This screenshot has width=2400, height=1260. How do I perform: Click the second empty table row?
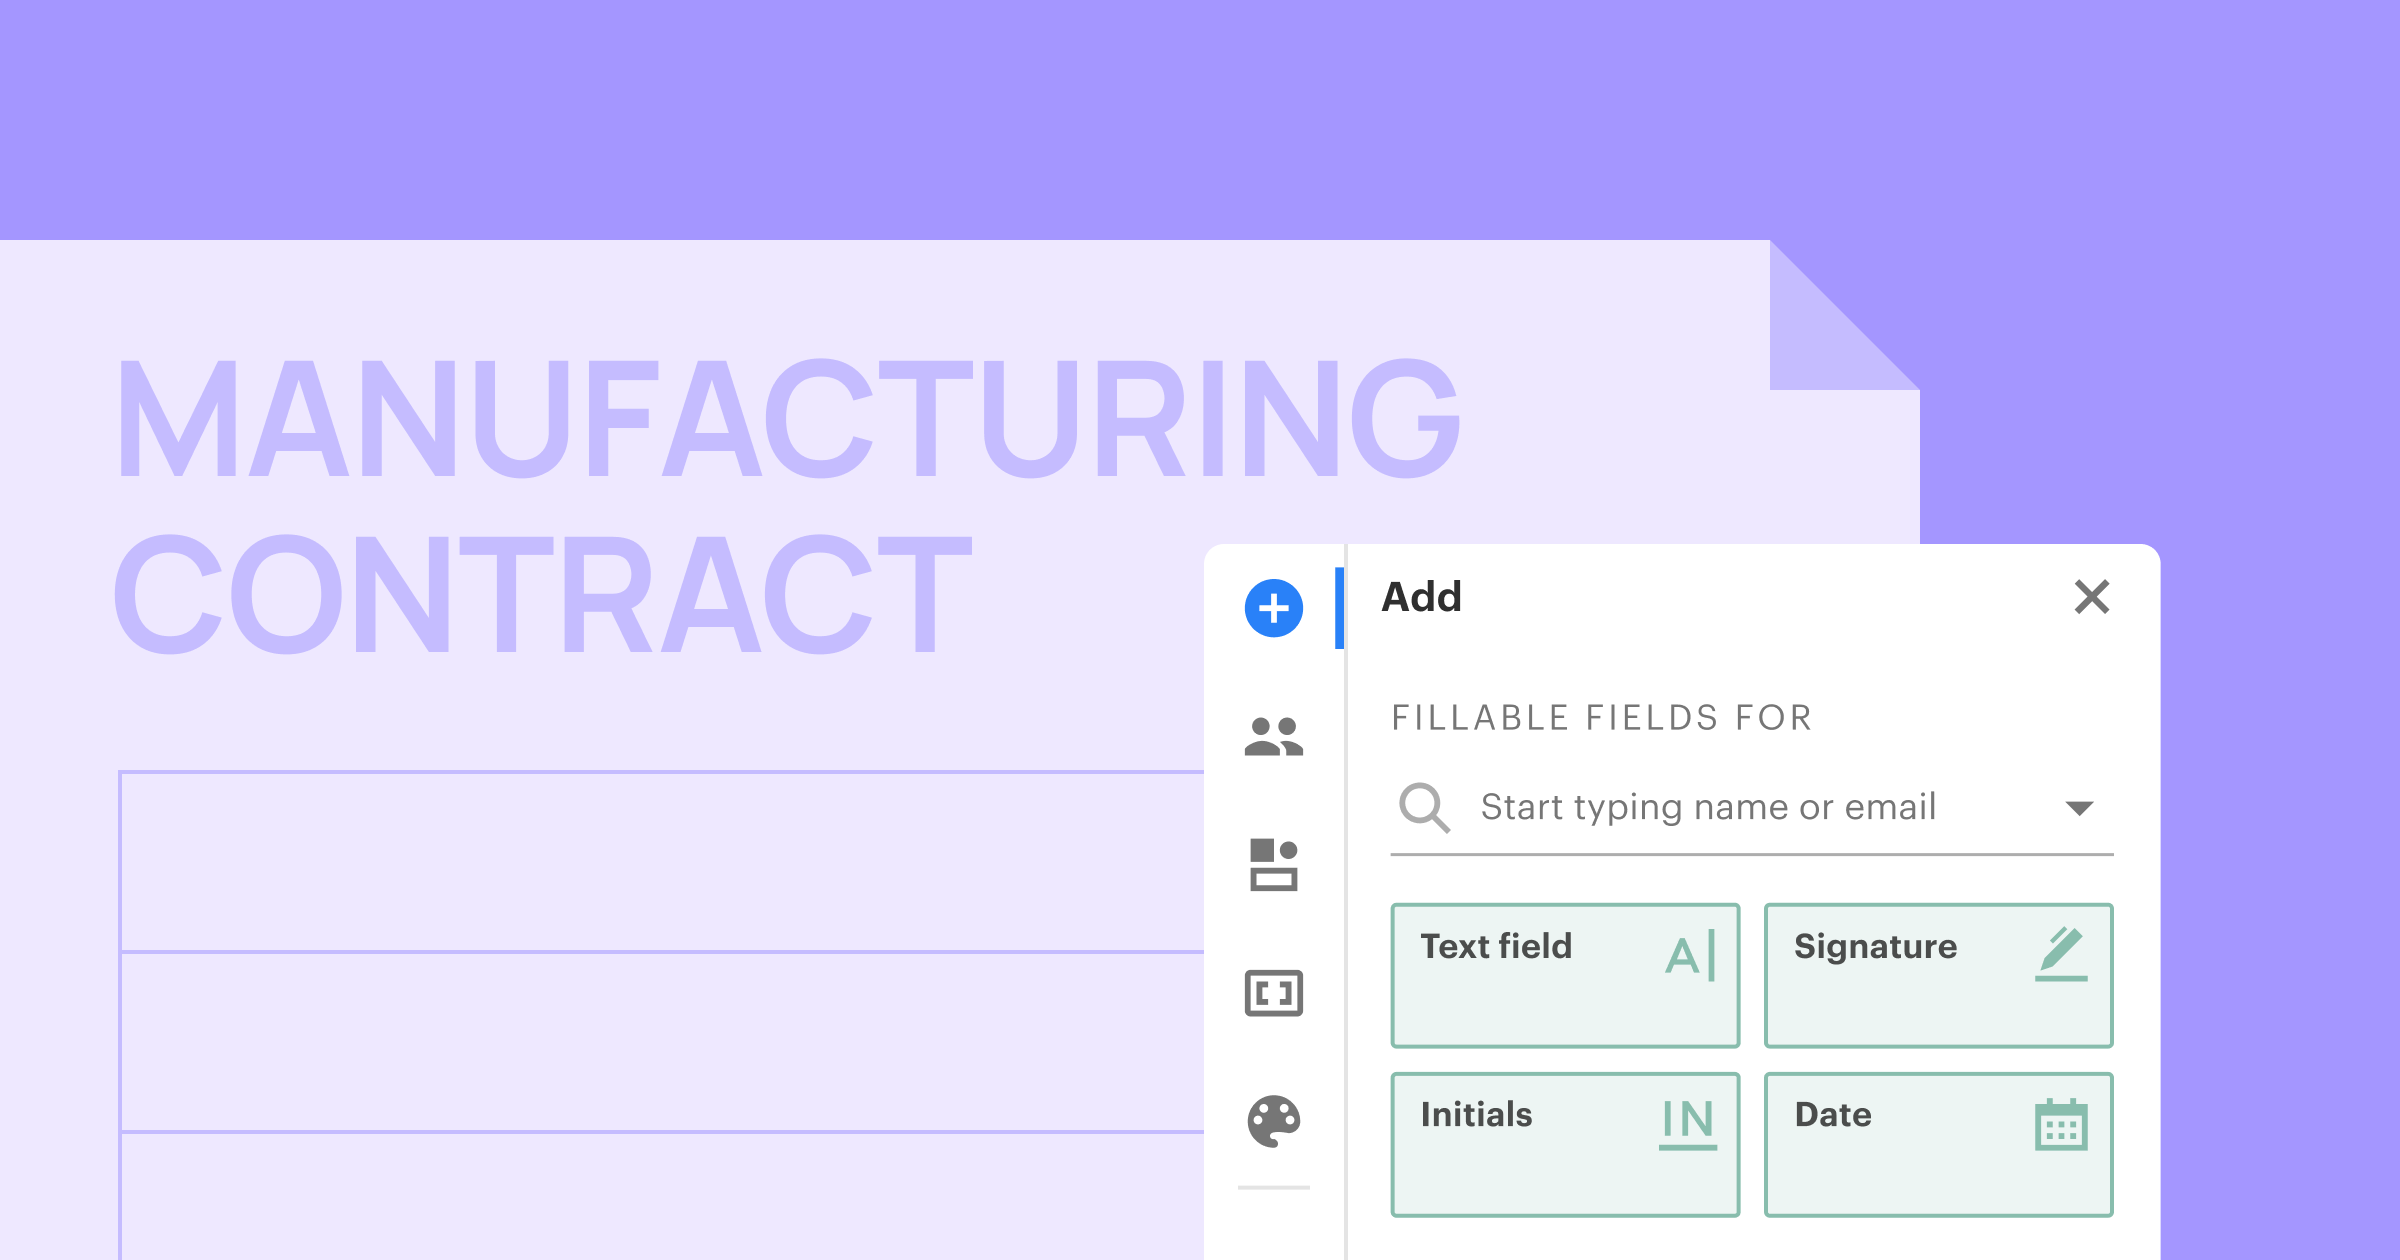pyautogui.click(x=660, y=1042)
